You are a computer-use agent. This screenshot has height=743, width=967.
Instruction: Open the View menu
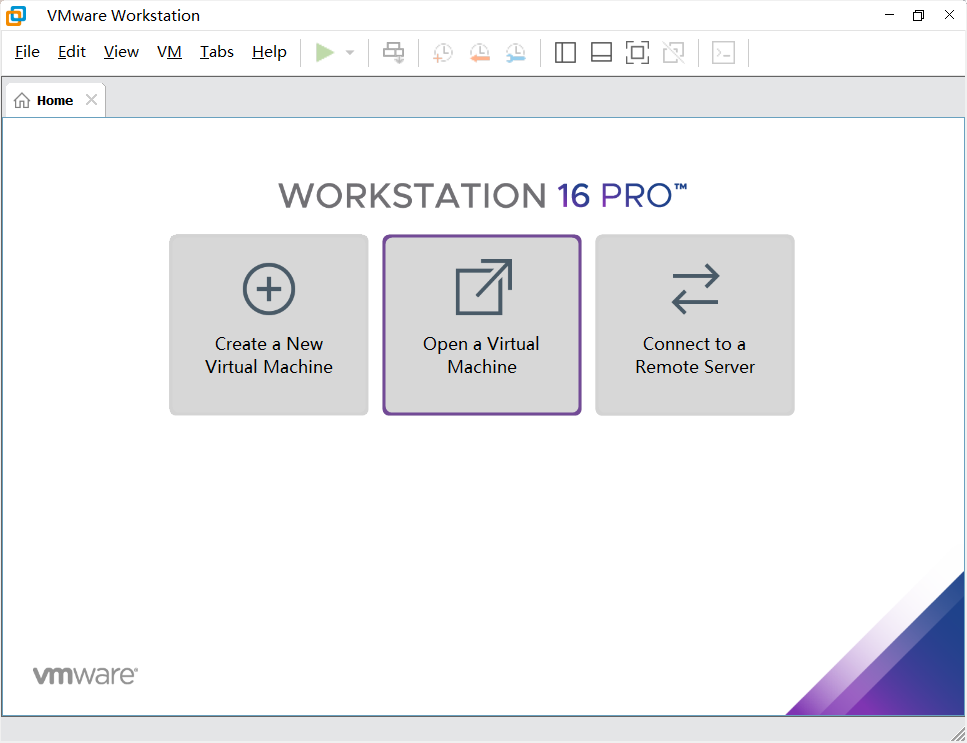coord(121,52)
